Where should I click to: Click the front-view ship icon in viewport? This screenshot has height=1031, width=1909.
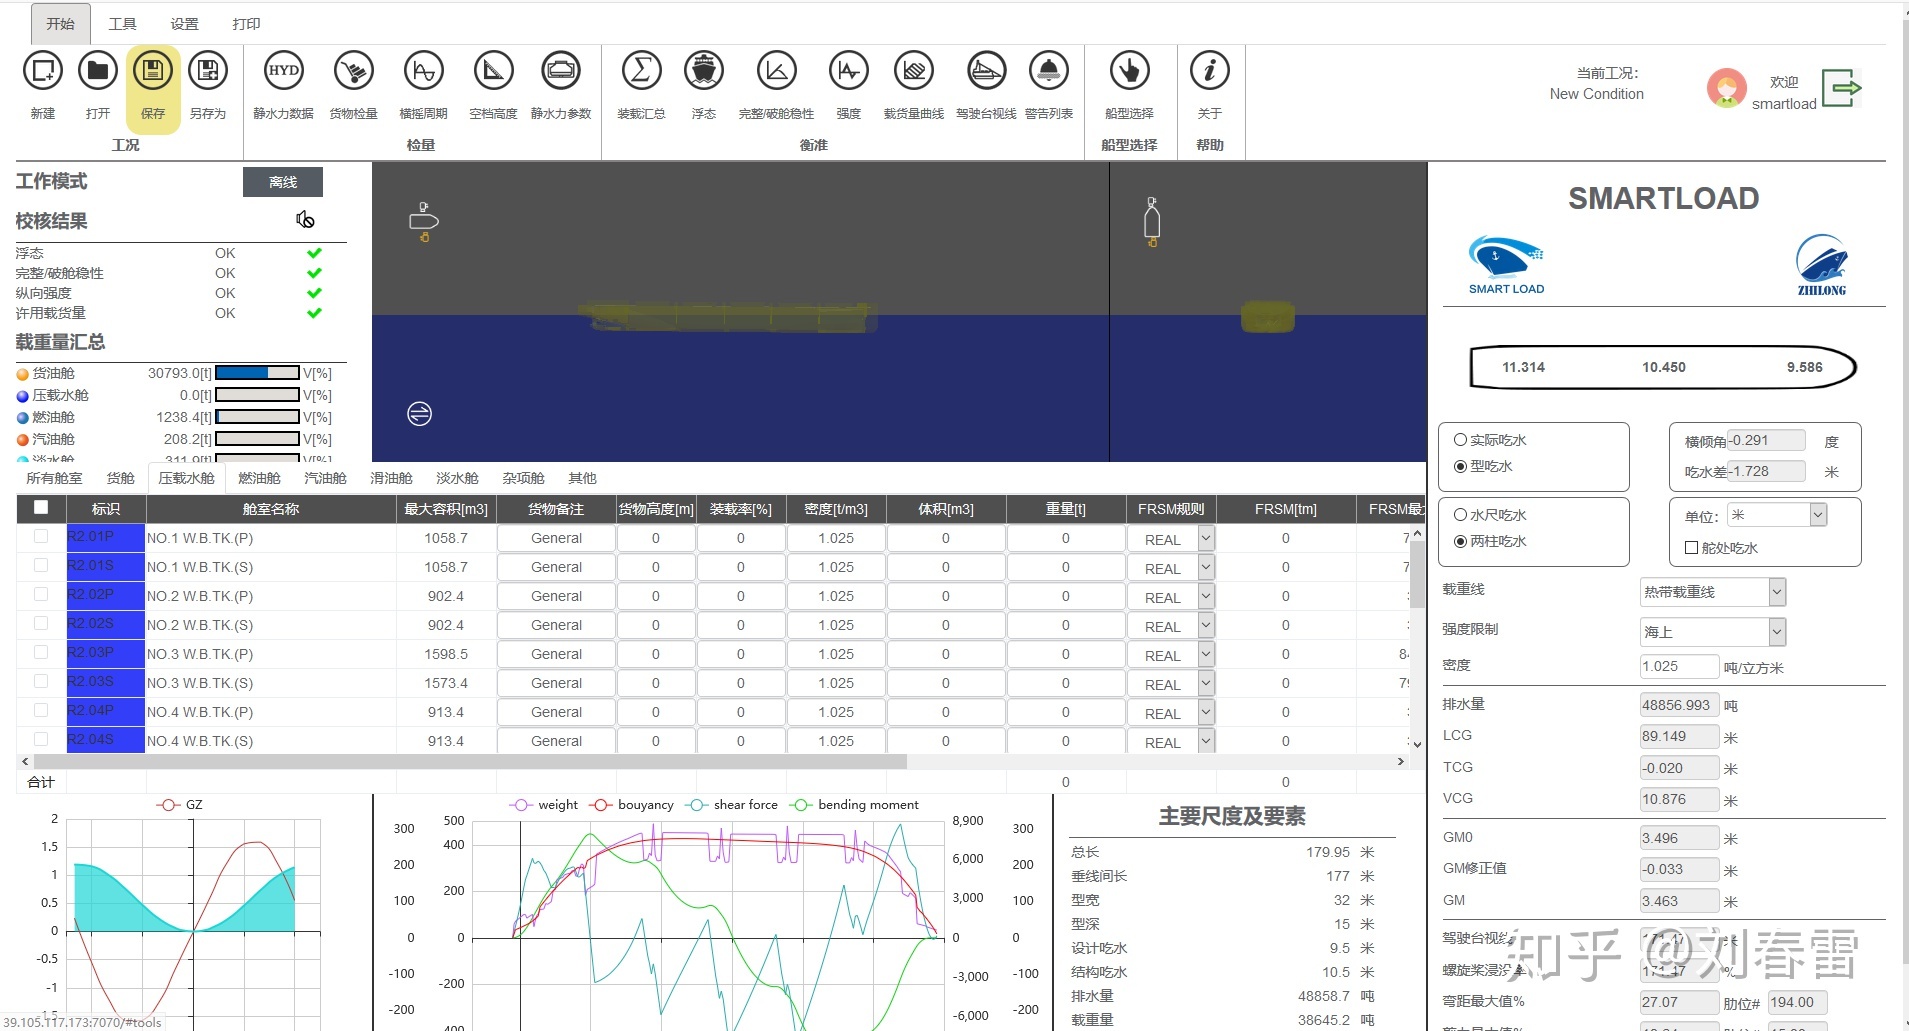(1152, 222)
